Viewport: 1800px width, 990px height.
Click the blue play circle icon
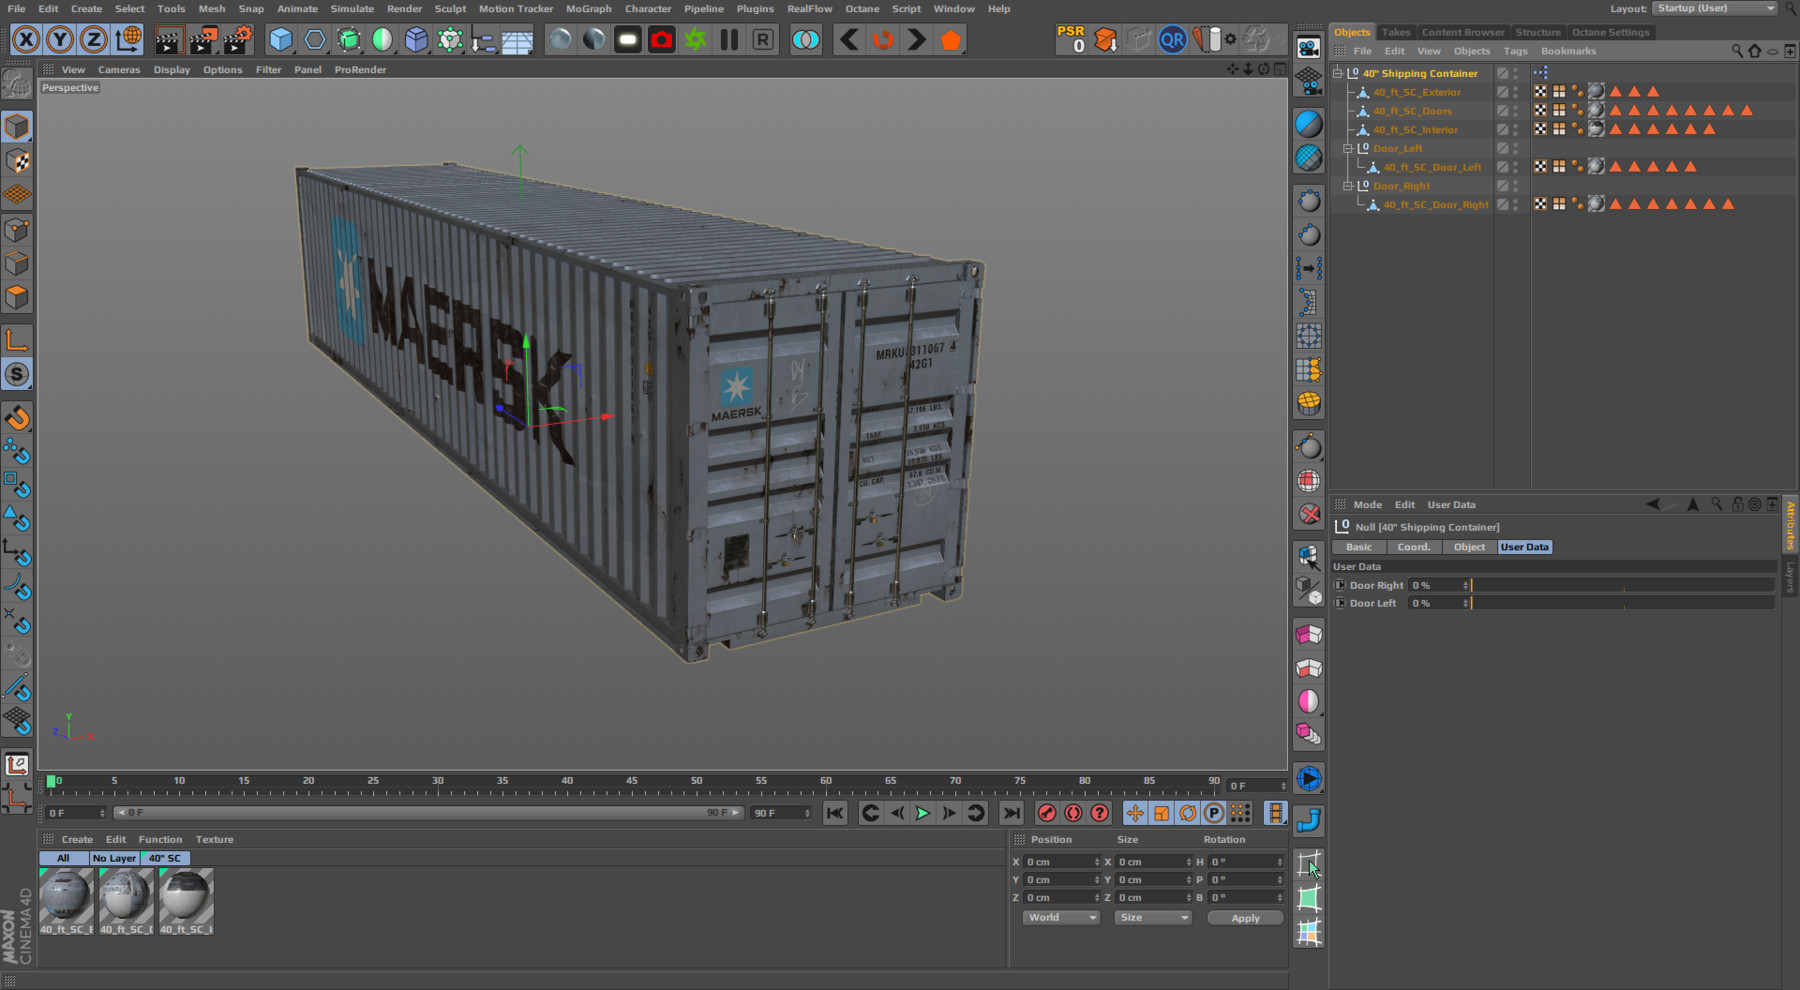click(x=1309, y=778)
